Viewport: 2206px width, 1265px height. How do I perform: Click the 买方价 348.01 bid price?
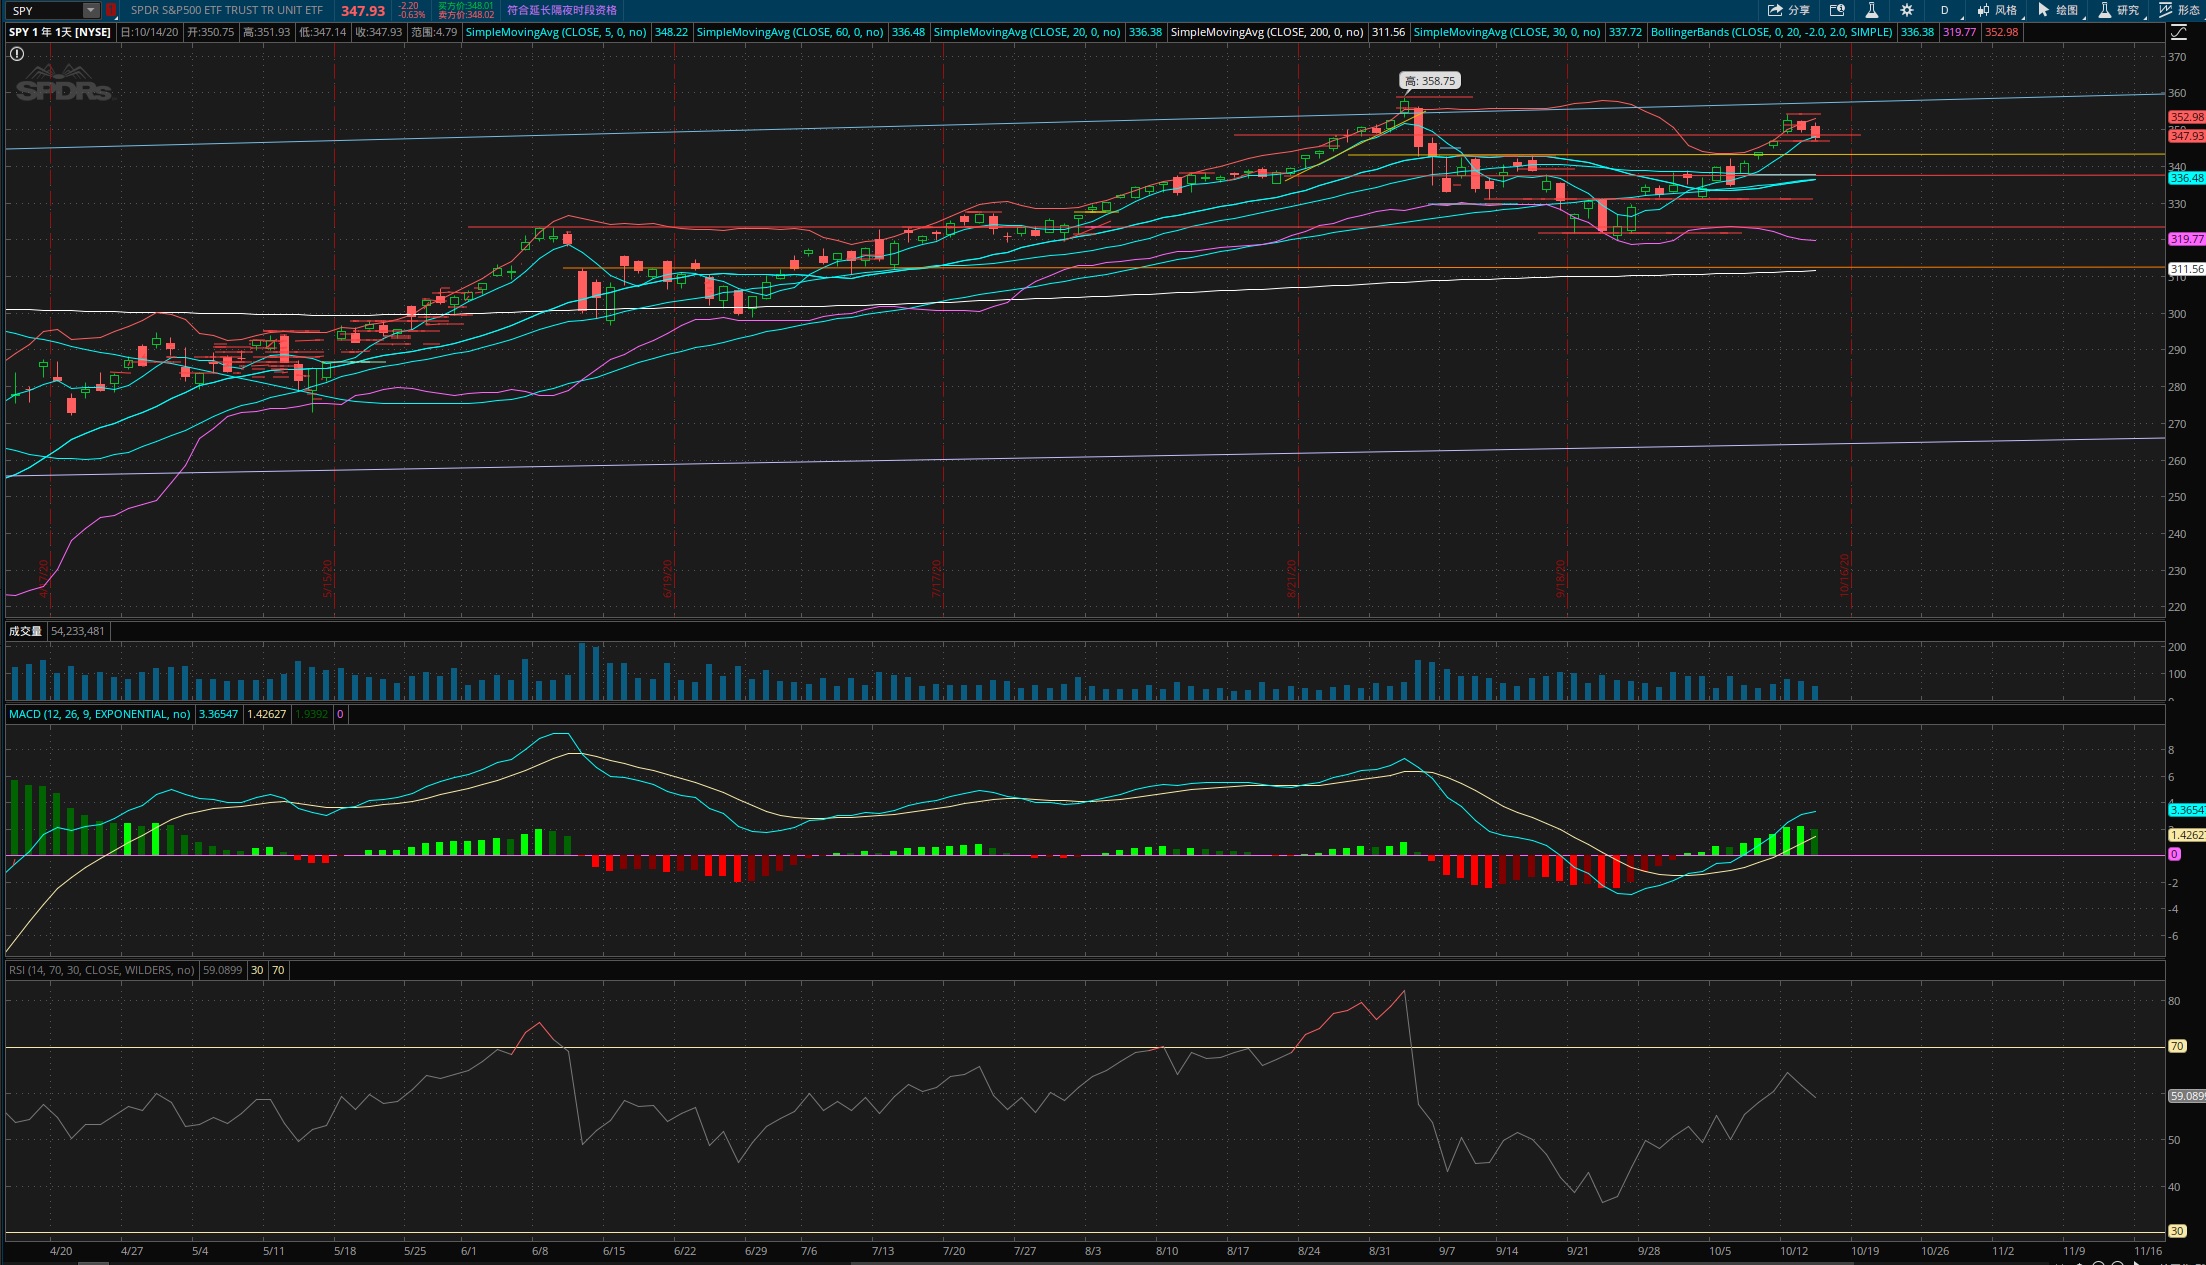(466, 5)
